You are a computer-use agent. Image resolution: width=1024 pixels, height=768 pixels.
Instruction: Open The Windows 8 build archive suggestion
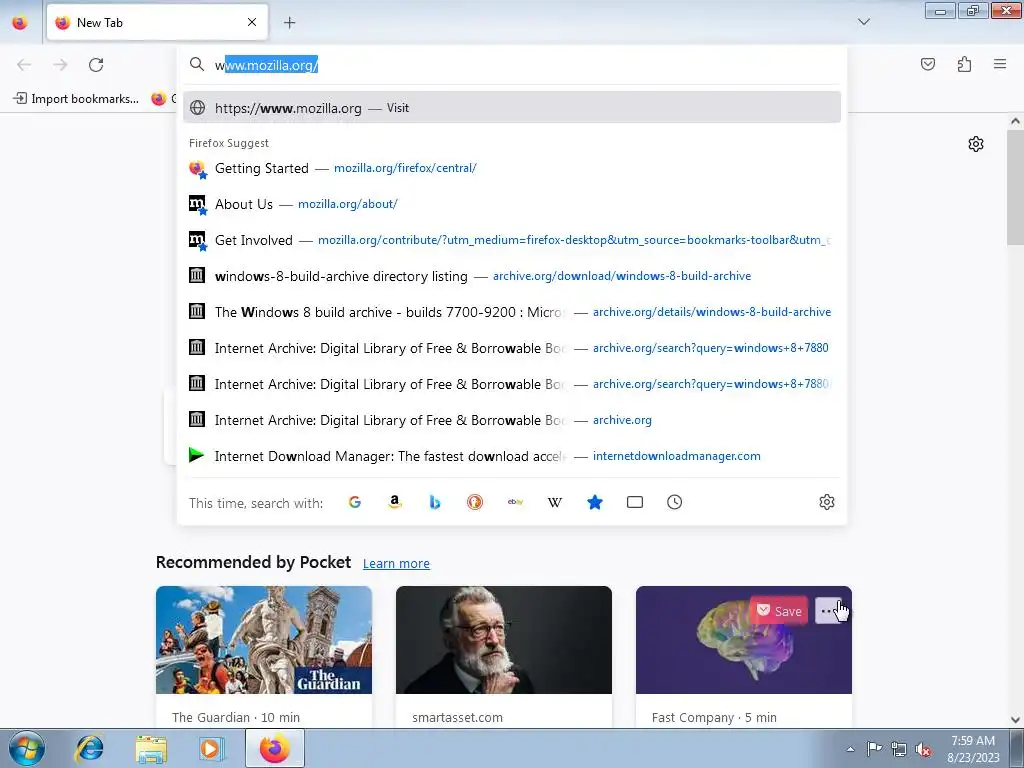pos(512,312)
